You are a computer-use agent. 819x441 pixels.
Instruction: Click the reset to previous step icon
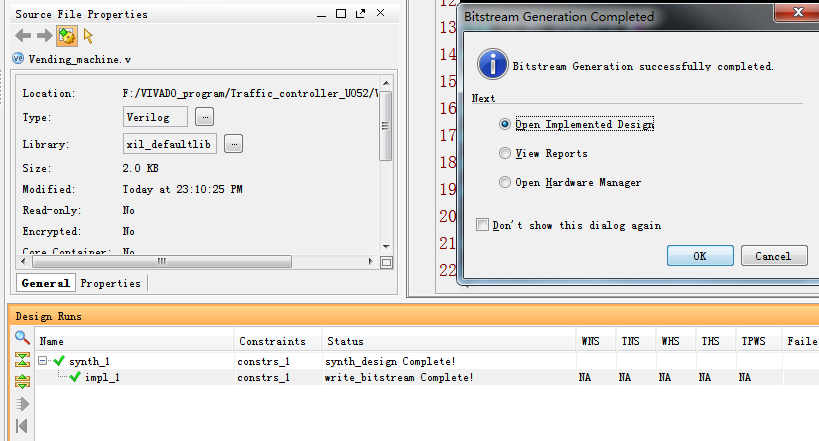22,426
